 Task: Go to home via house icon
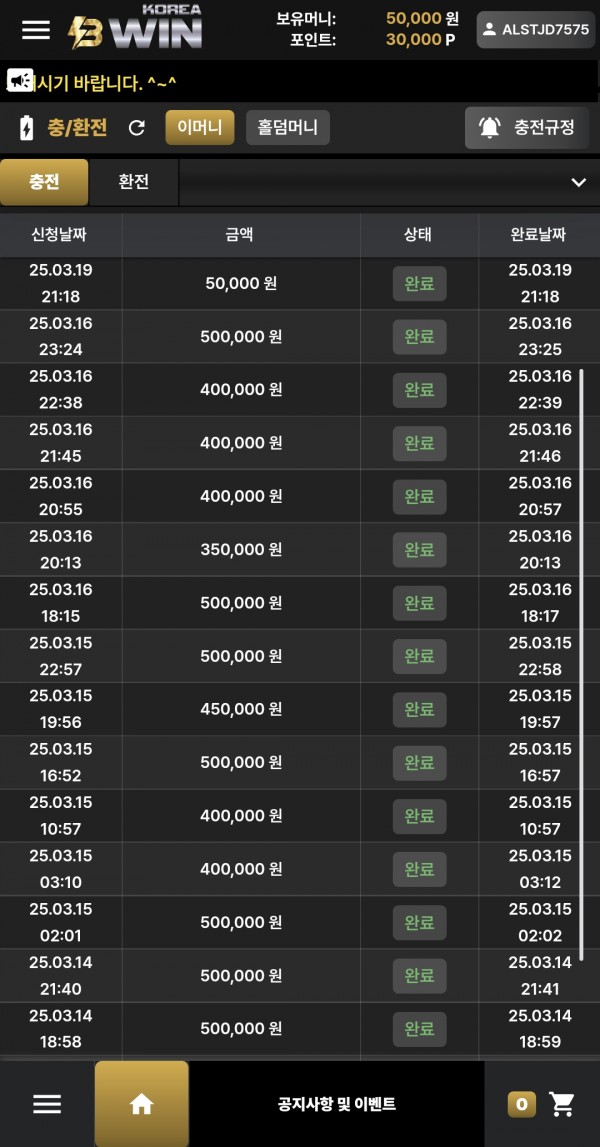[141, 1104]
